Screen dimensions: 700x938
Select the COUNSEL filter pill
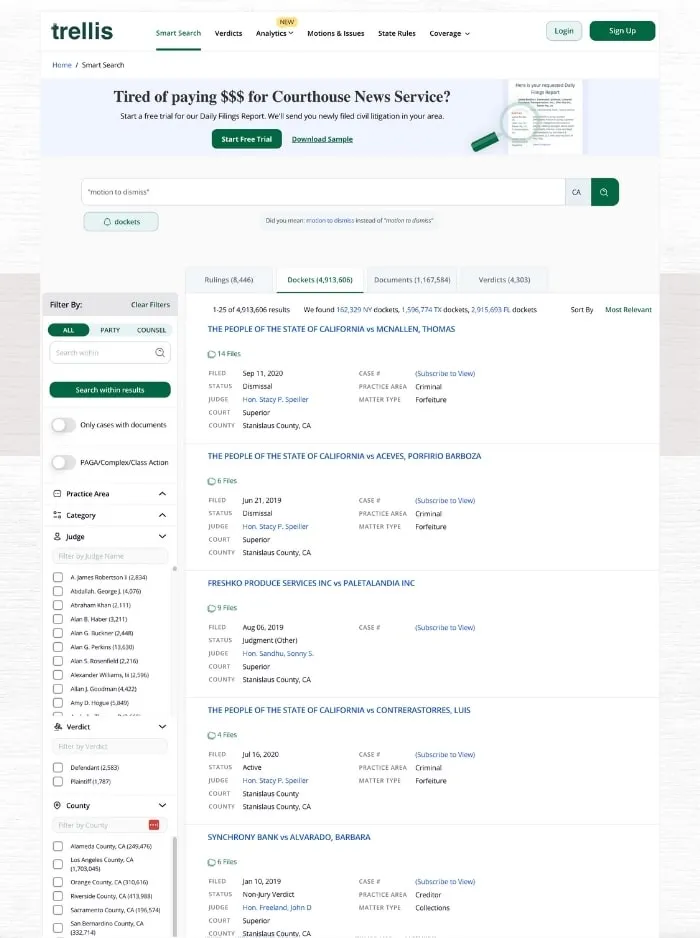151,330
